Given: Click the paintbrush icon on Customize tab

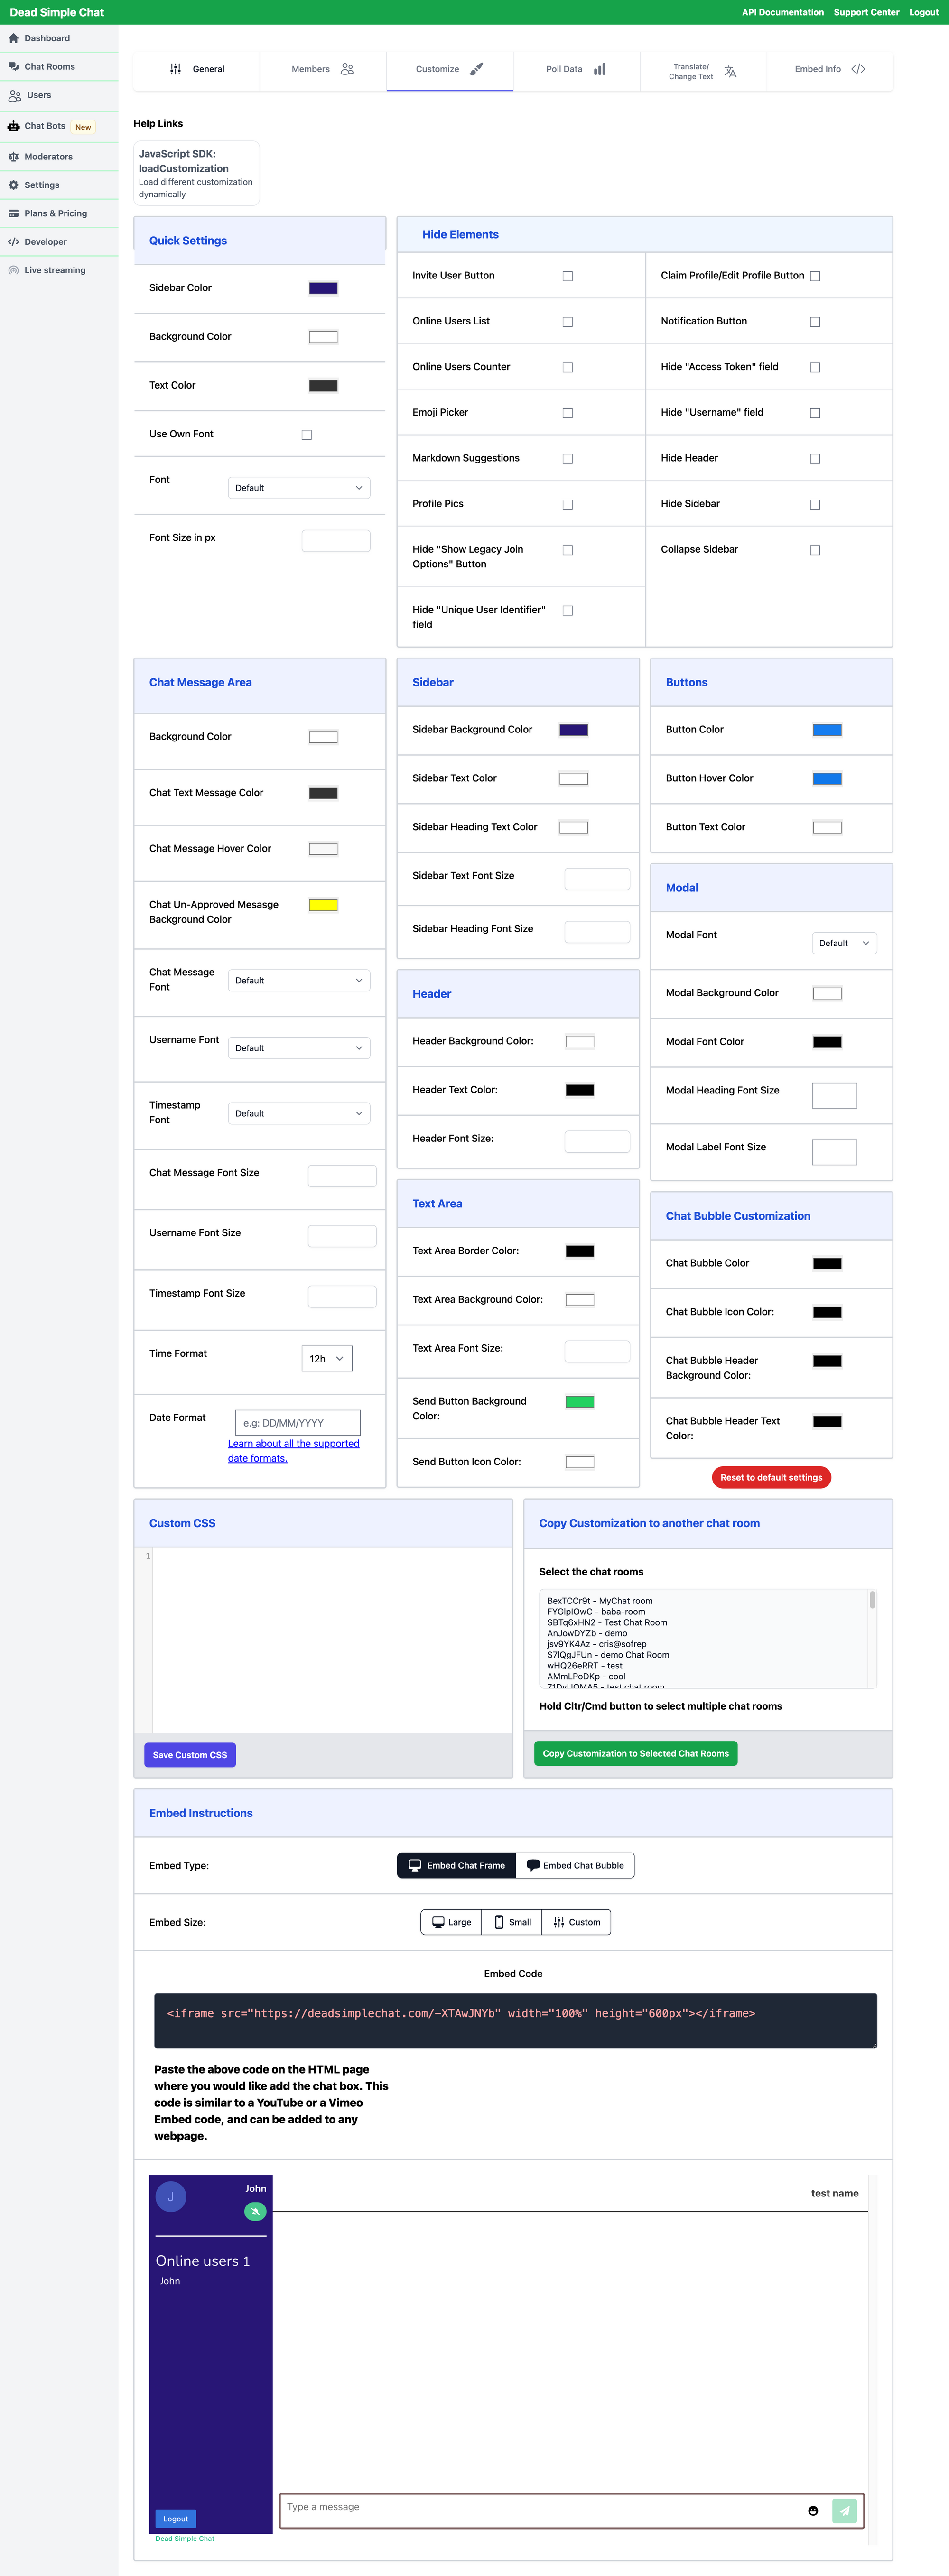Looking at the screenshot, I should coord(476,69).
